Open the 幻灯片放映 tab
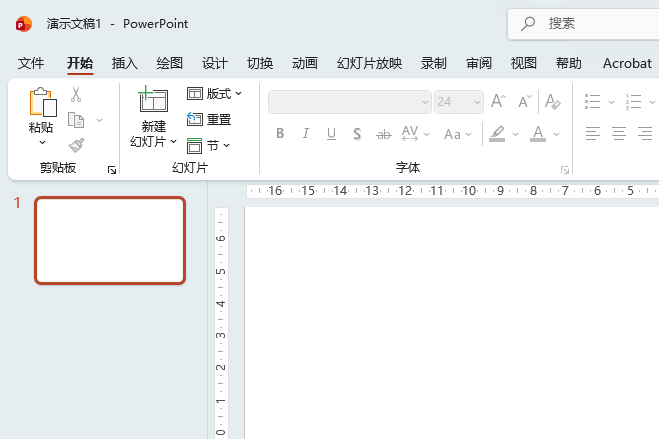 369,63
